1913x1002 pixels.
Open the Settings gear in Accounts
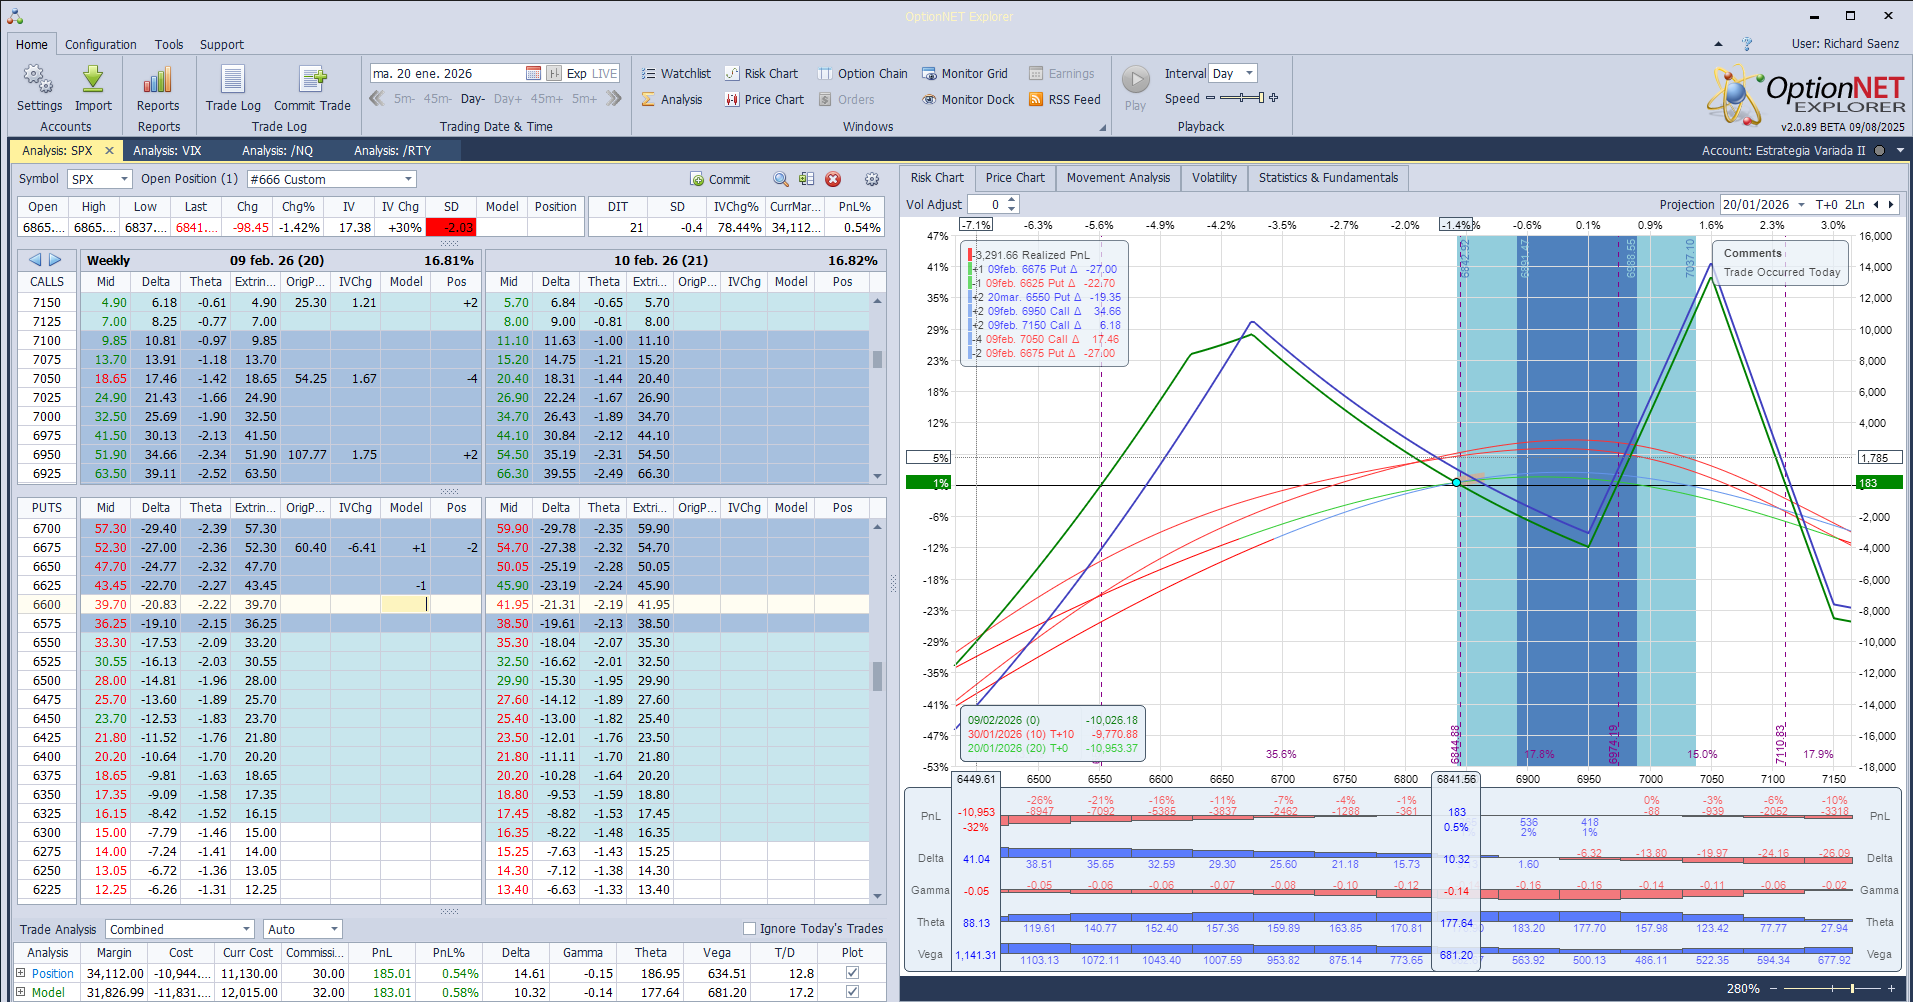(x=39, y=88)
